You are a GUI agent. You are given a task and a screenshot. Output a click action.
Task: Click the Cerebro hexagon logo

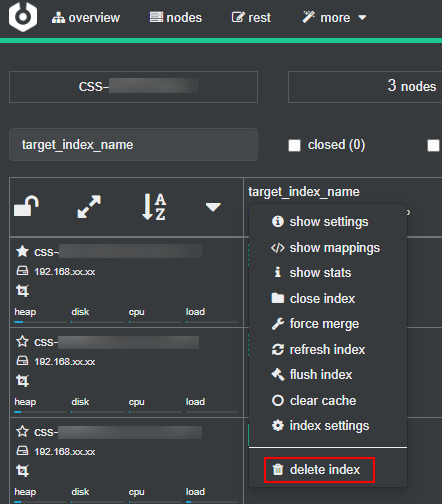pos(23,17)
